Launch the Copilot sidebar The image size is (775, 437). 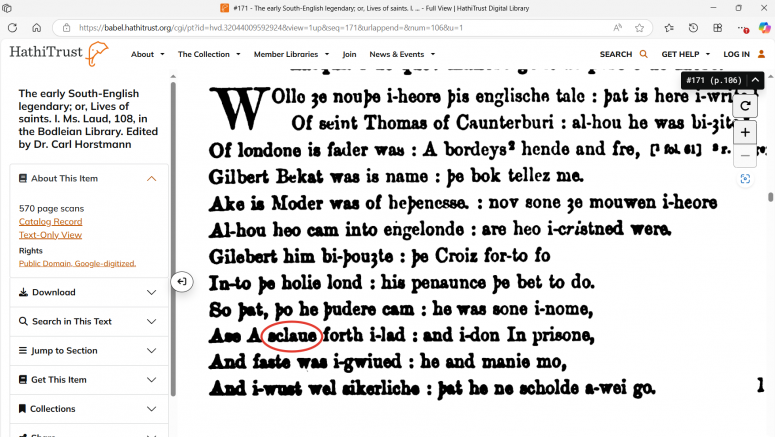tap(765, 28)
